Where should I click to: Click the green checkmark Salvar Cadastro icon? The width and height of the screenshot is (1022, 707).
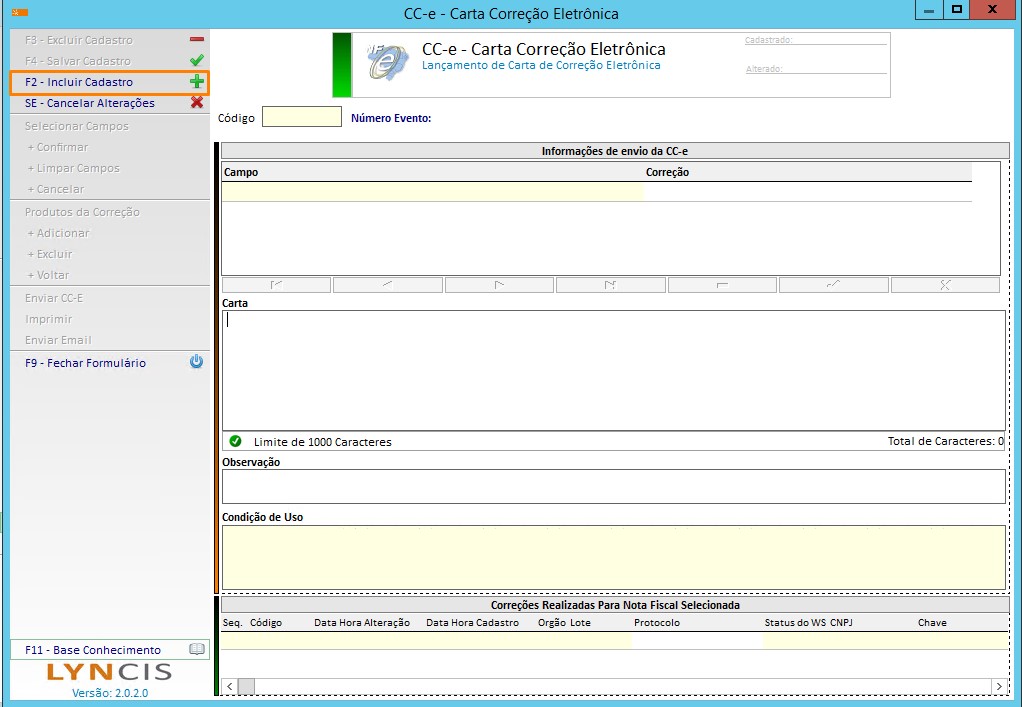pos(197,61)
